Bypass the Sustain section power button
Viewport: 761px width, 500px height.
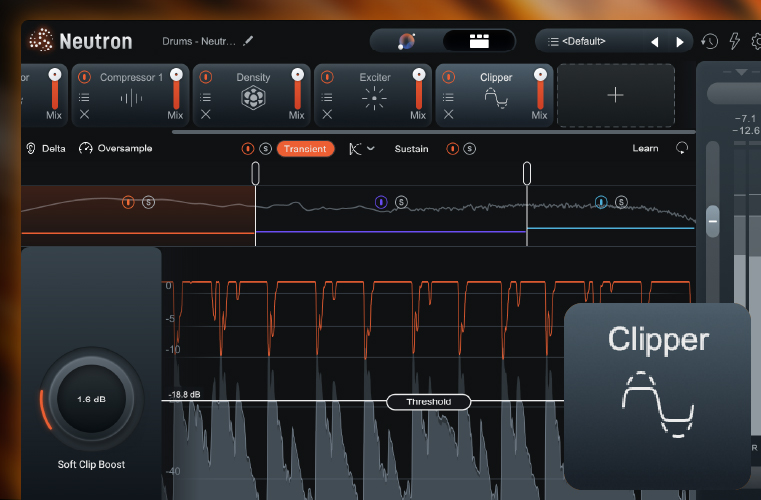pos(452,149)
